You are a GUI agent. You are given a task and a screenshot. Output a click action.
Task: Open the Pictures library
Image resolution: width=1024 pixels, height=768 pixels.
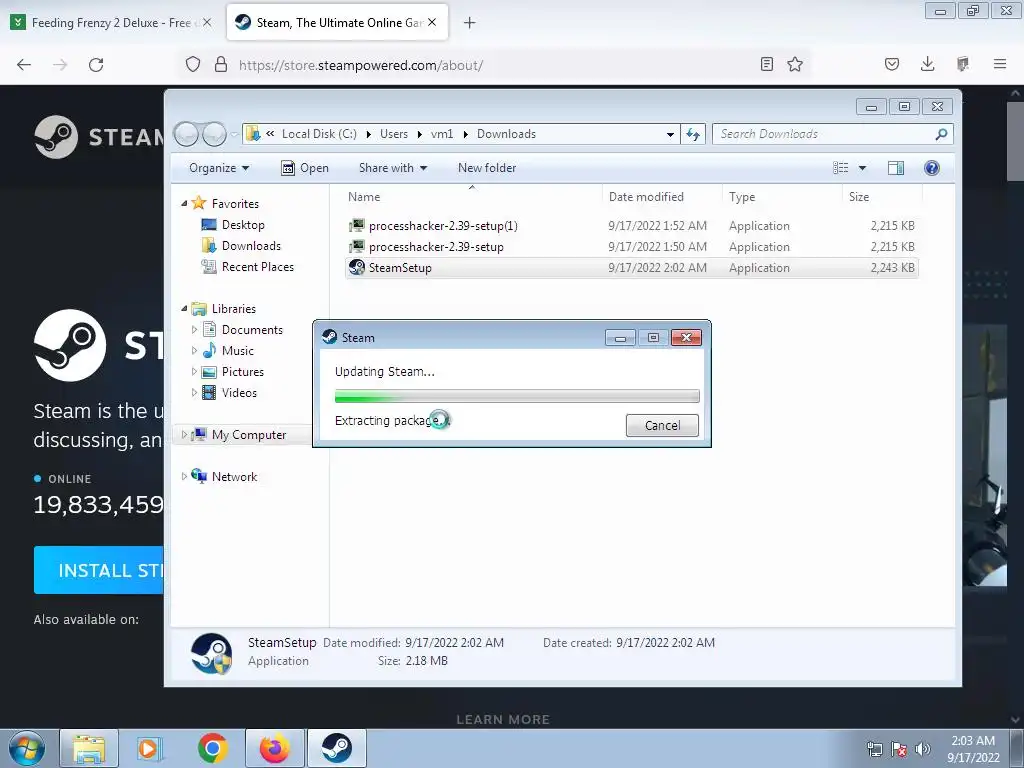coord(242,372)
